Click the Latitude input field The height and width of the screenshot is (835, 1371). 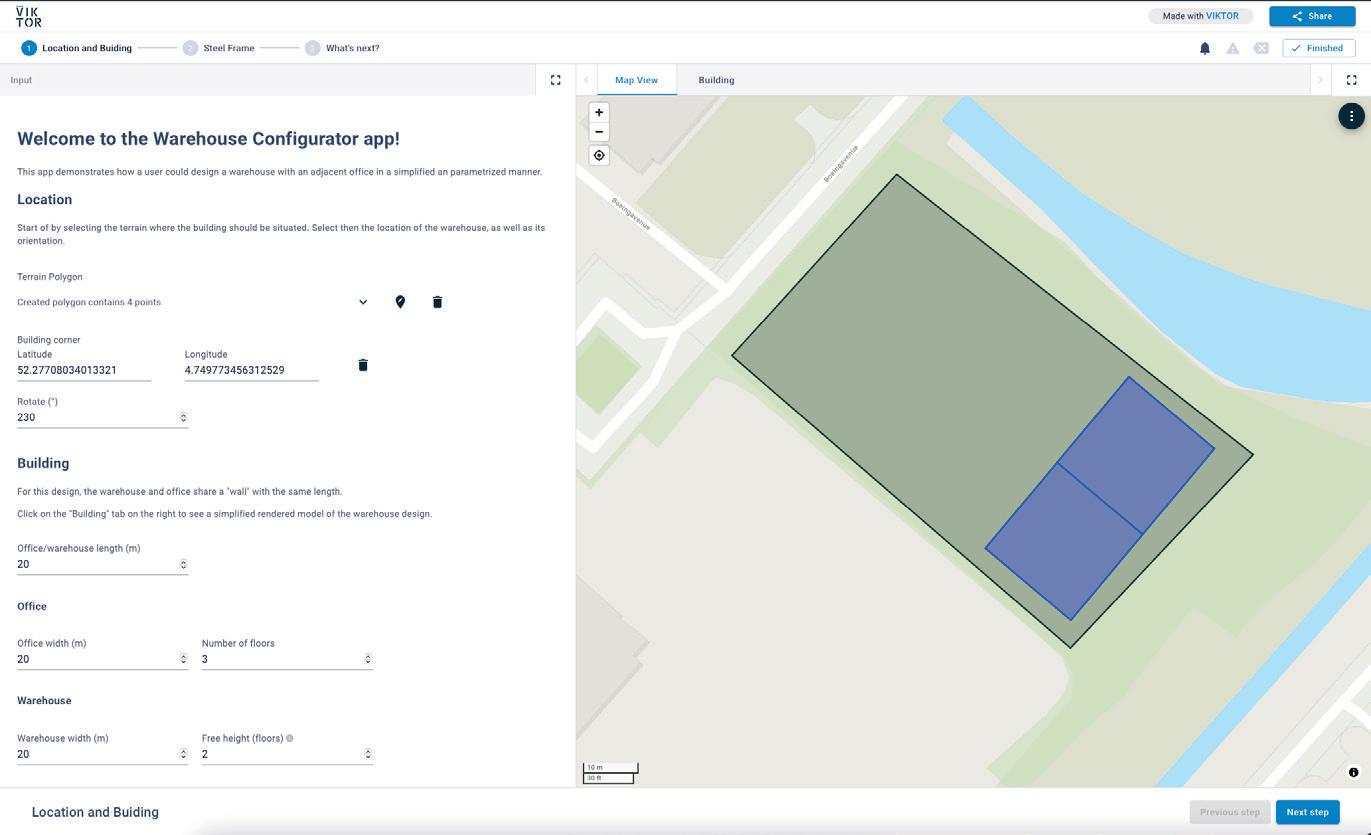click(83, 370)
